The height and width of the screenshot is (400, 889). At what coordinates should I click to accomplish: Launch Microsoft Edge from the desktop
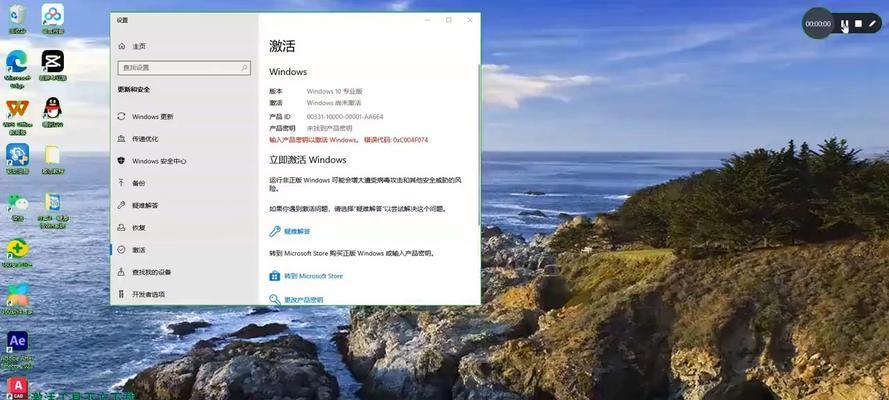[17, 69]
